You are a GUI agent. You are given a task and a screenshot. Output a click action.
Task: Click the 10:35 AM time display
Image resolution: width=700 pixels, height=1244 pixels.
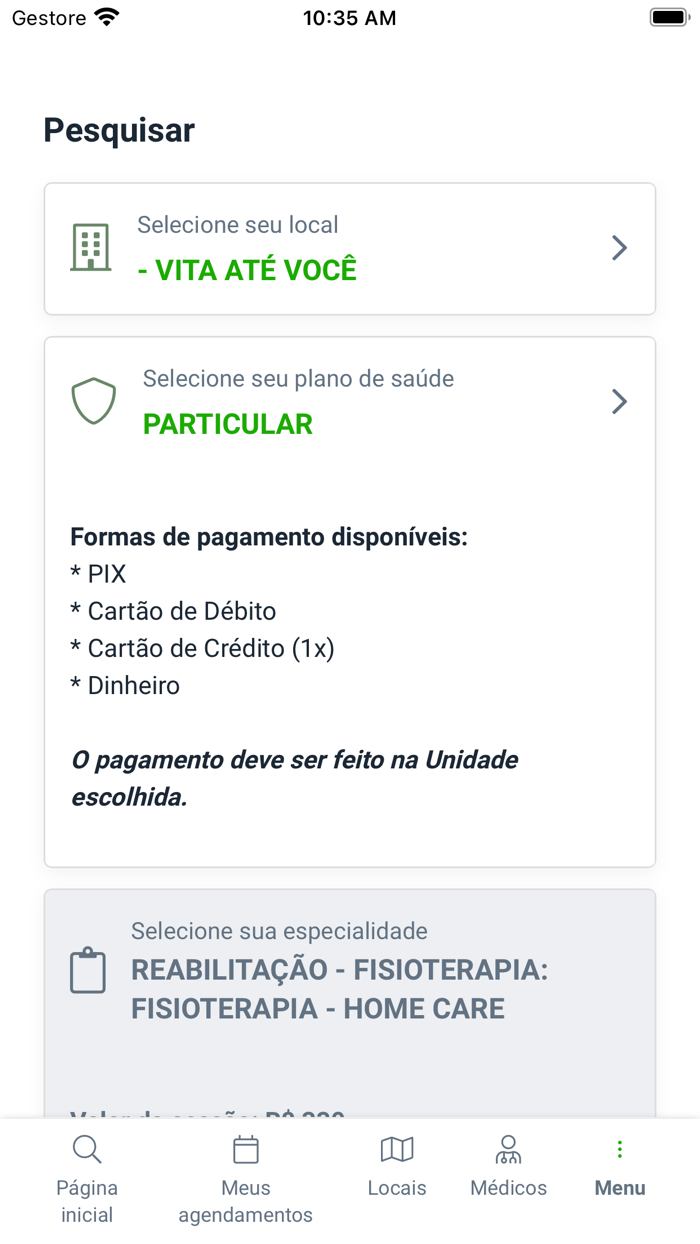350,16
